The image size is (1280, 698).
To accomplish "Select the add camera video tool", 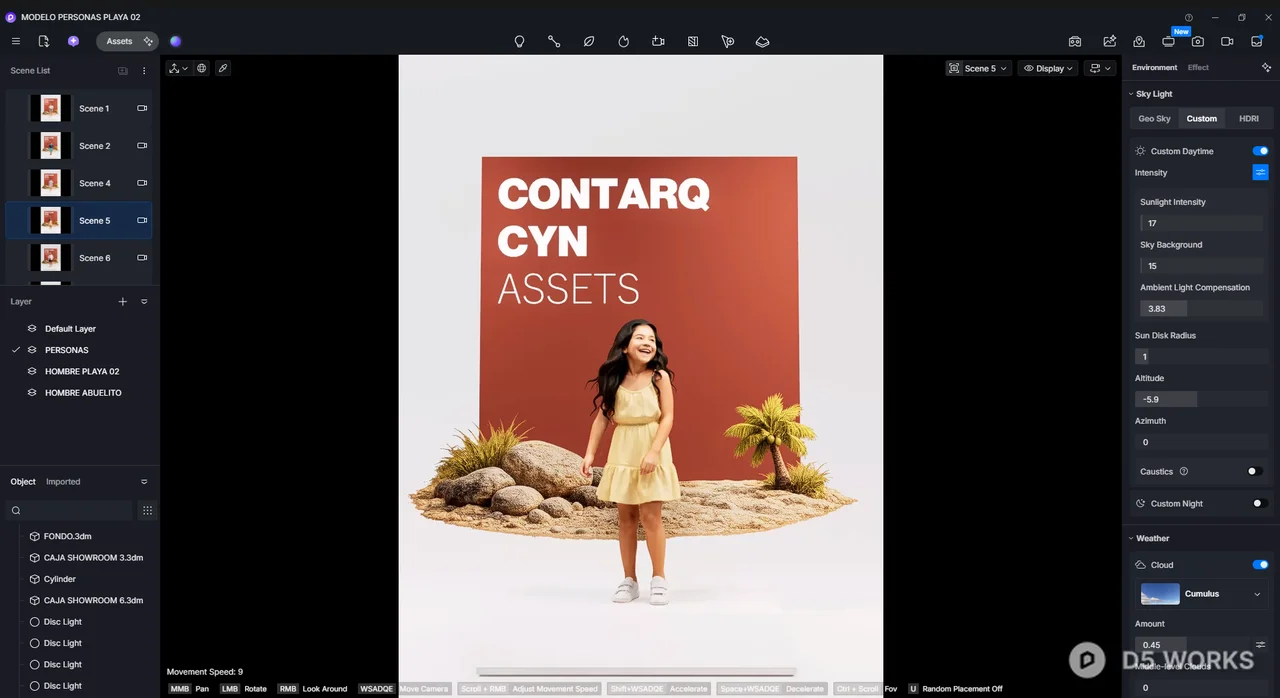I will pyautogui.click(x=658, y=41).
